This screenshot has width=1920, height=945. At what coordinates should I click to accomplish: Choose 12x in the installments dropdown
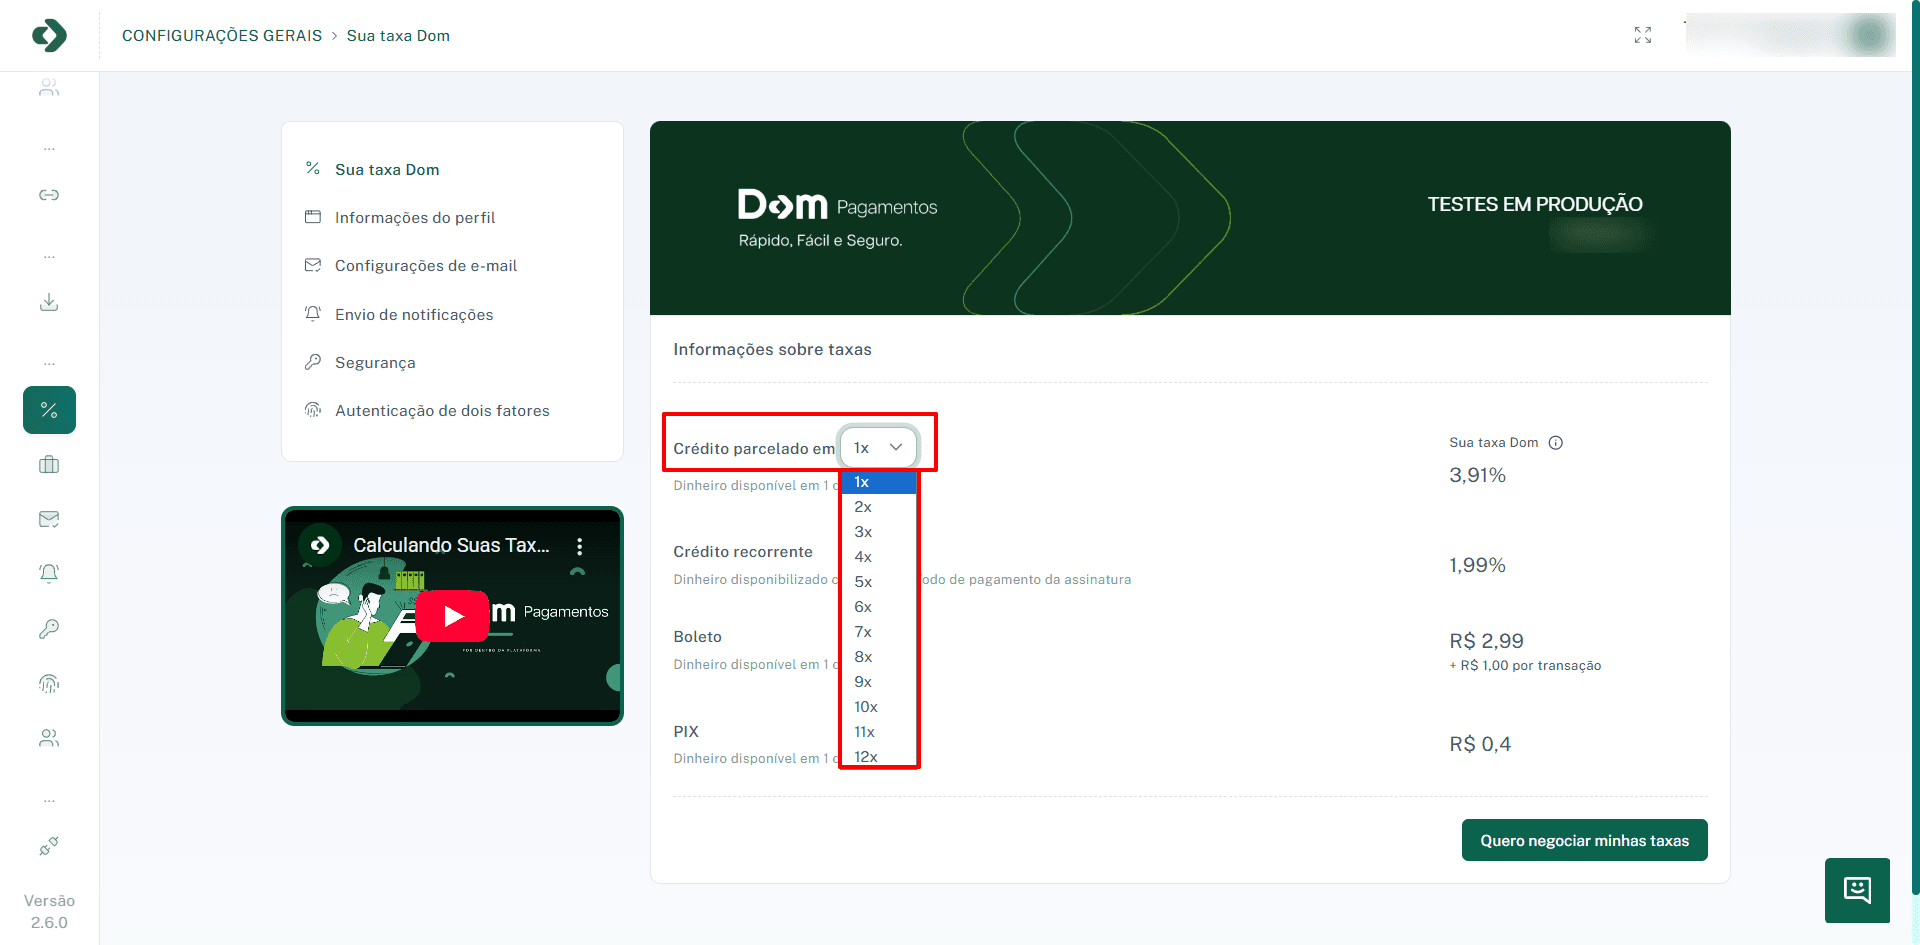click(x=866, y=757)
